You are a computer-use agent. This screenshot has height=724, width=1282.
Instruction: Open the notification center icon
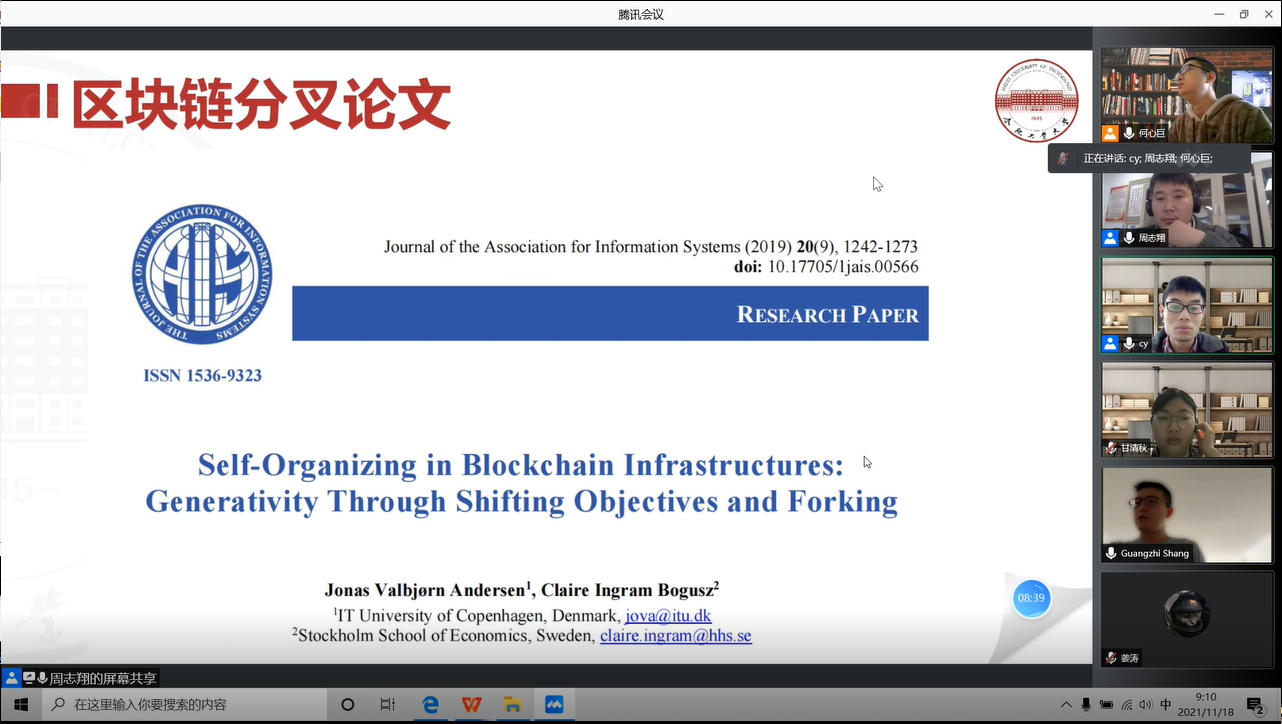click(1255, 705)
